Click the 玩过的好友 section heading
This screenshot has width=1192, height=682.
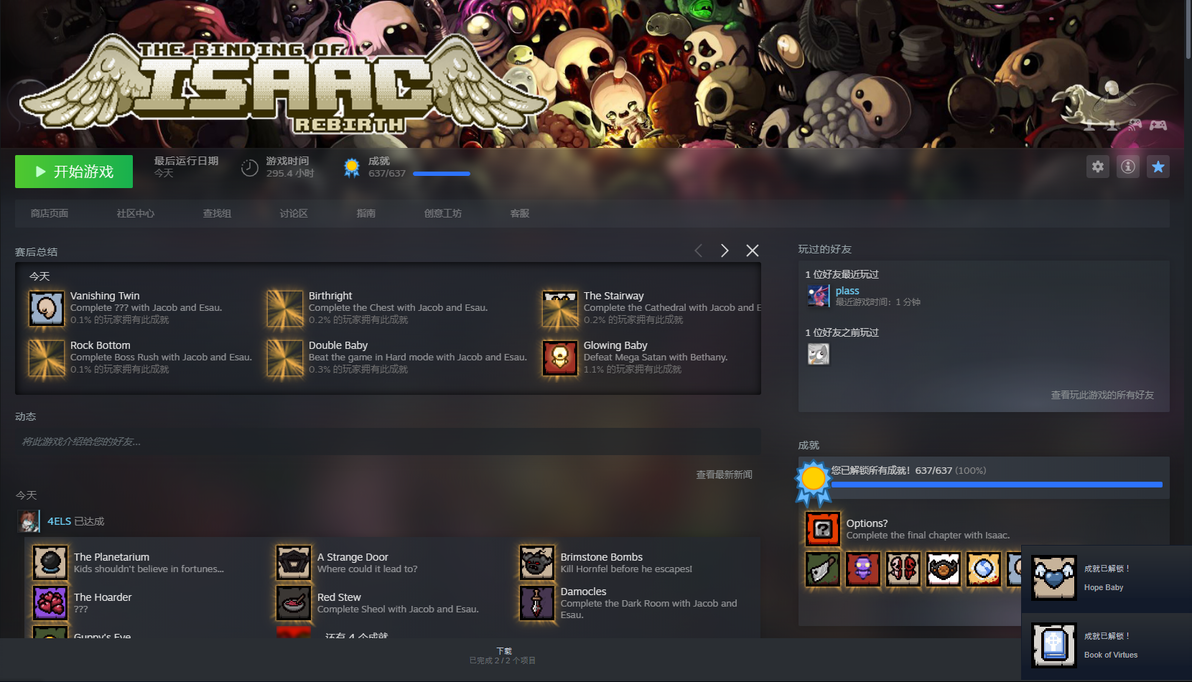[x=825, y=249]
